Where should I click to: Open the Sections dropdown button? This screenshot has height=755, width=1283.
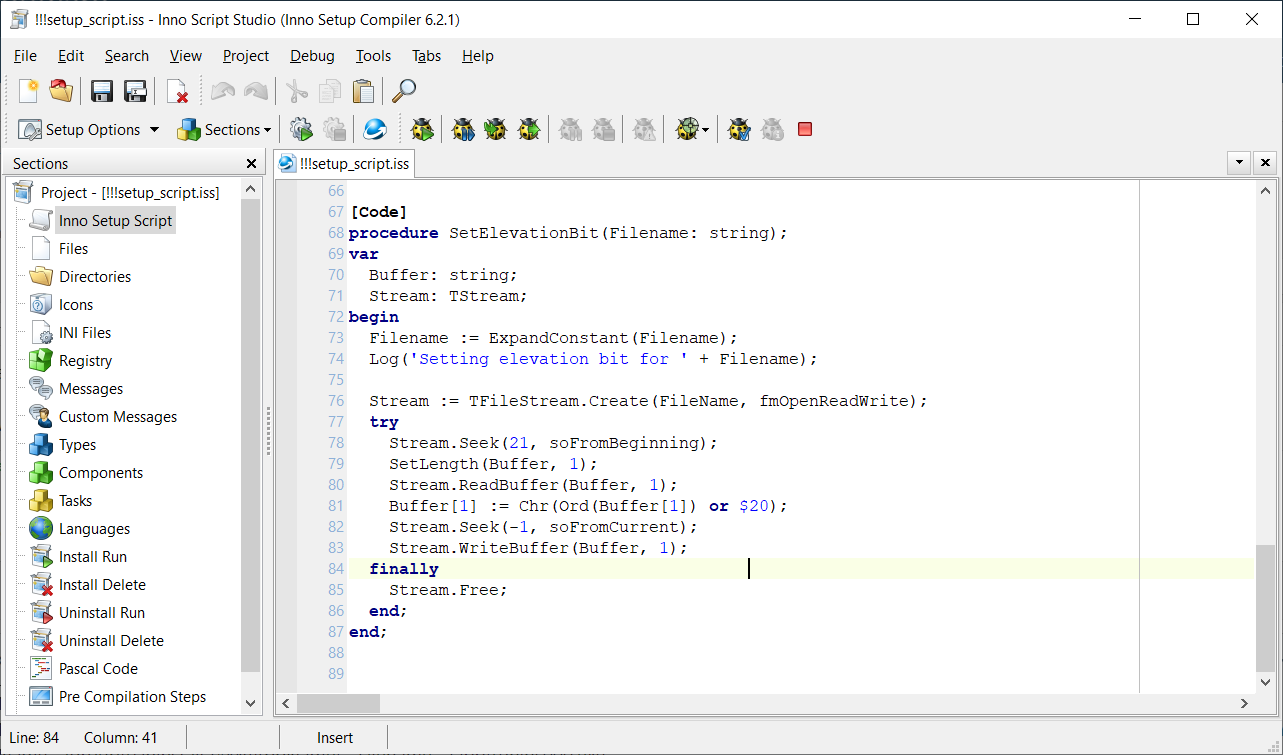pos(224,129)
